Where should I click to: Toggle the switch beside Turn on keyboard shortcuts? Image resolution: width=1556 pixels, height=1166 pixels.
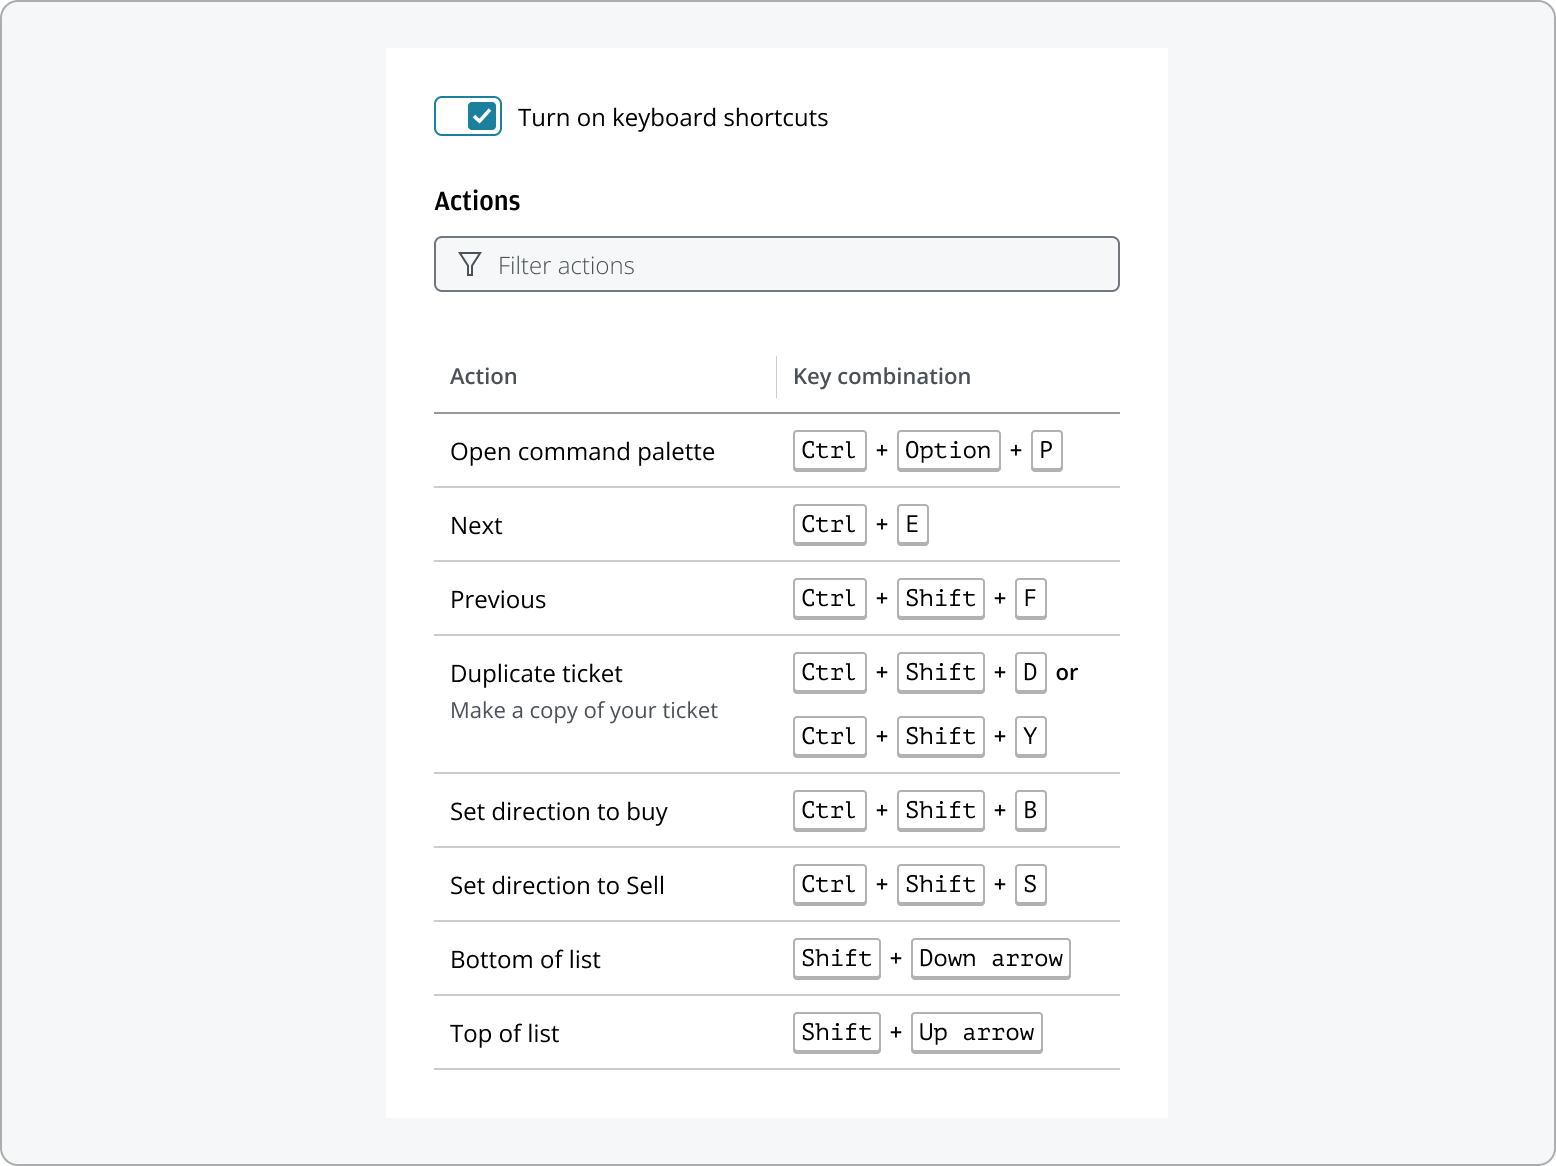point(467,116)
